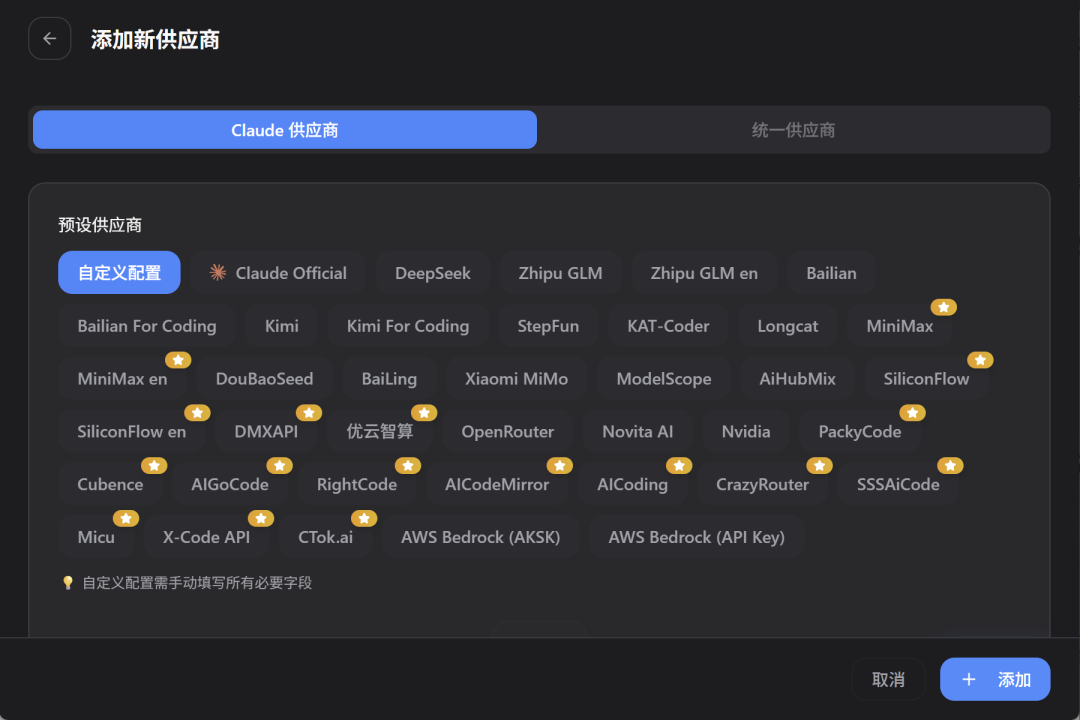Click the back arrow at top left
1080x720 pixels.
coord(50,38)
